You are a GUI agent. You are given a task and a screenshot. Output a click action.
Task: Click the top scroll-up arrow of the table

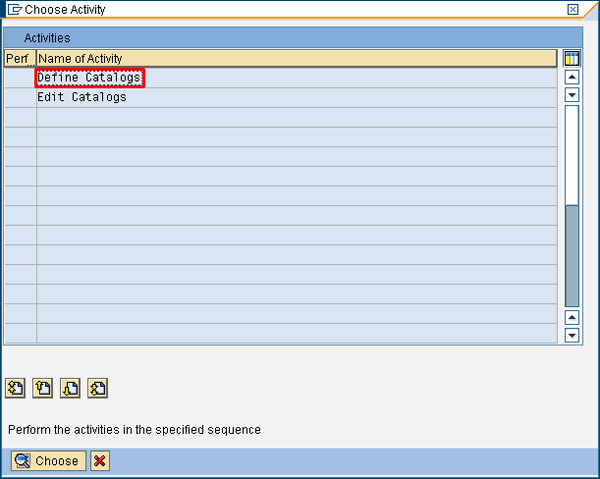[x=572, y=77]
